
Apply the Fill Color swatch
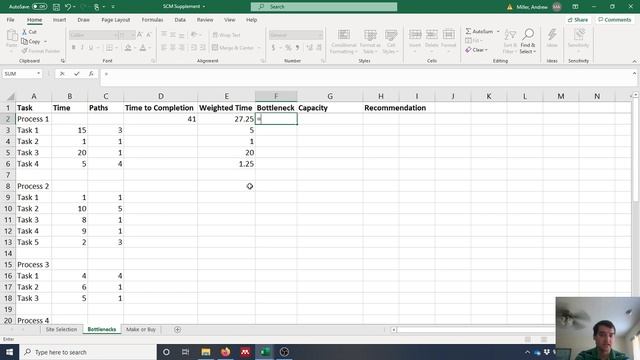point(128,48)
